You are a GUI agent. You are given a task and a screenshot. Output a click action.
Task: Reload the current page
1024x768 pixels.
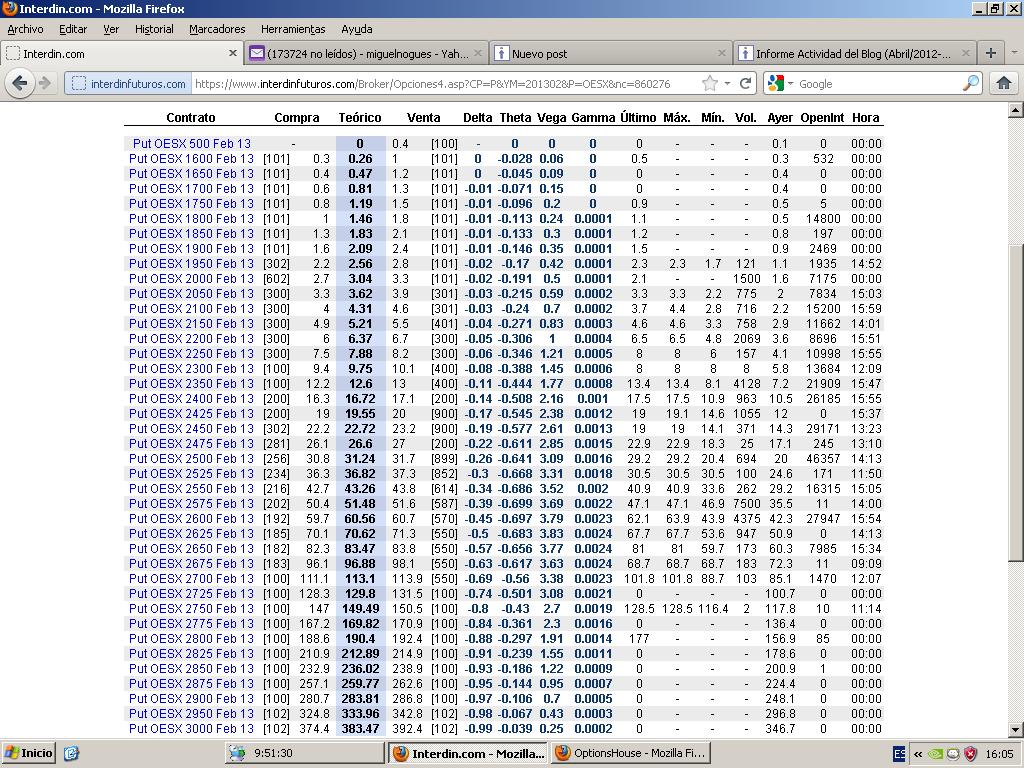pyautogui.click(x=746, y=84)
